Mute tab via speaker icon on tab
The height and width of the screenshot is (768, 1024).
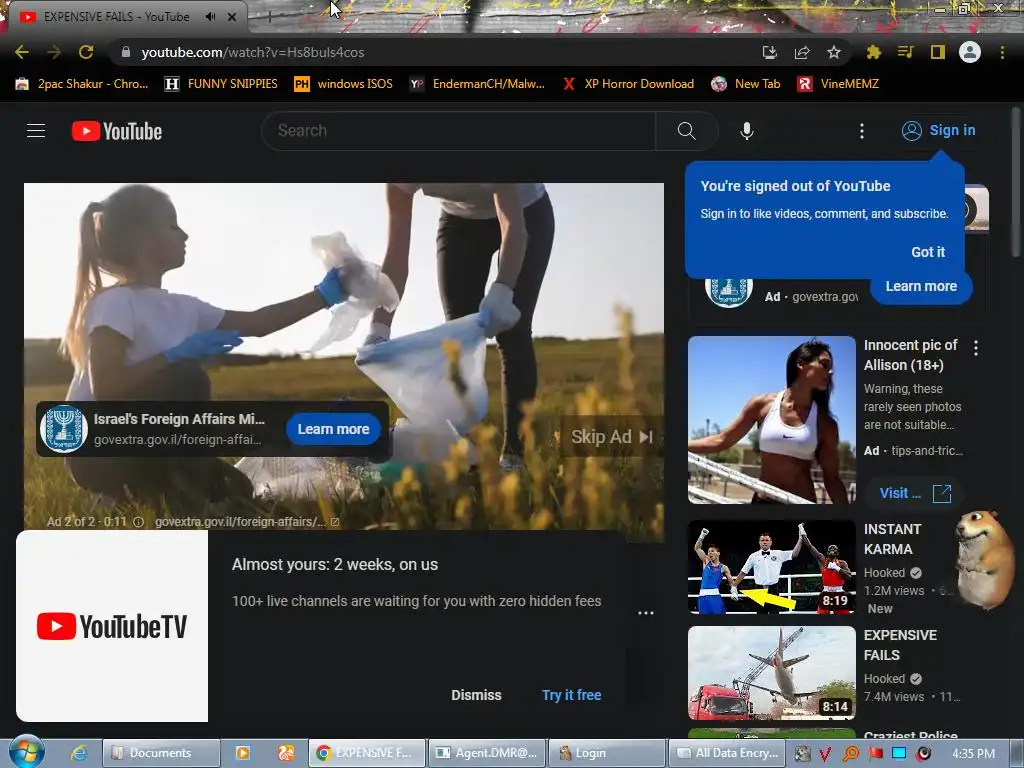pos(210,17)
